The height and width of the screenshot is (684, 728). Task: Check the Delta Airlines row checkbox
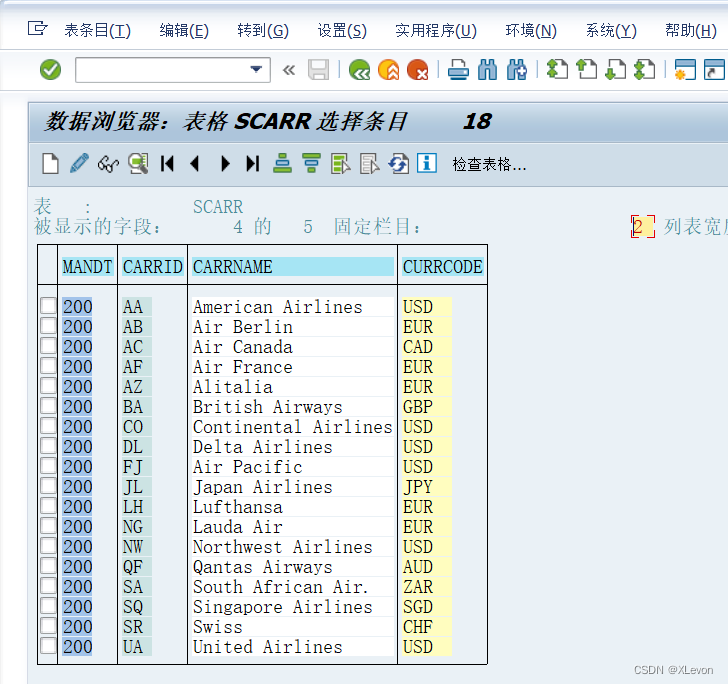[x=48, y=446]
